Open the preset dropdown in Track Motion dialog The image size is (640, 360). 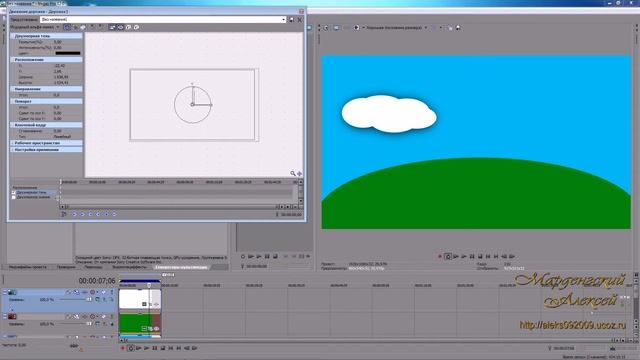pos(283,19)
